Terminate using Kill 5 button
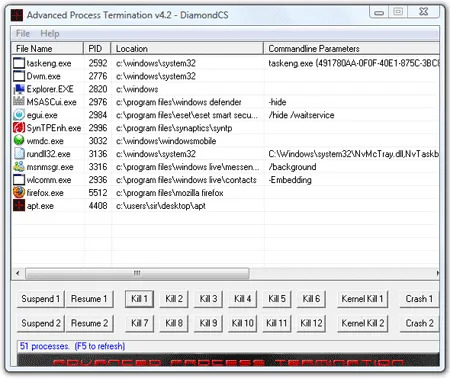 pyautogui.click(x=277, y=299)
